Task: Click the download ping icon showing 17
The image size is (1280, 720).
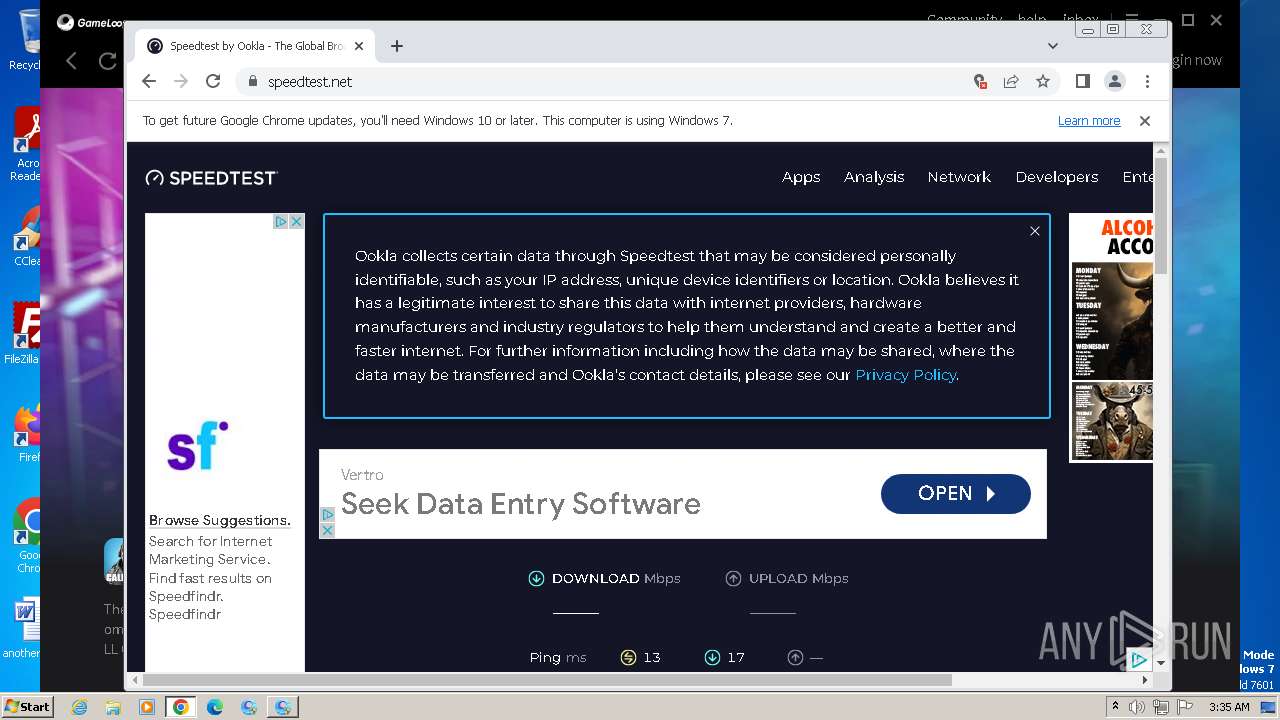Action: 712,657
